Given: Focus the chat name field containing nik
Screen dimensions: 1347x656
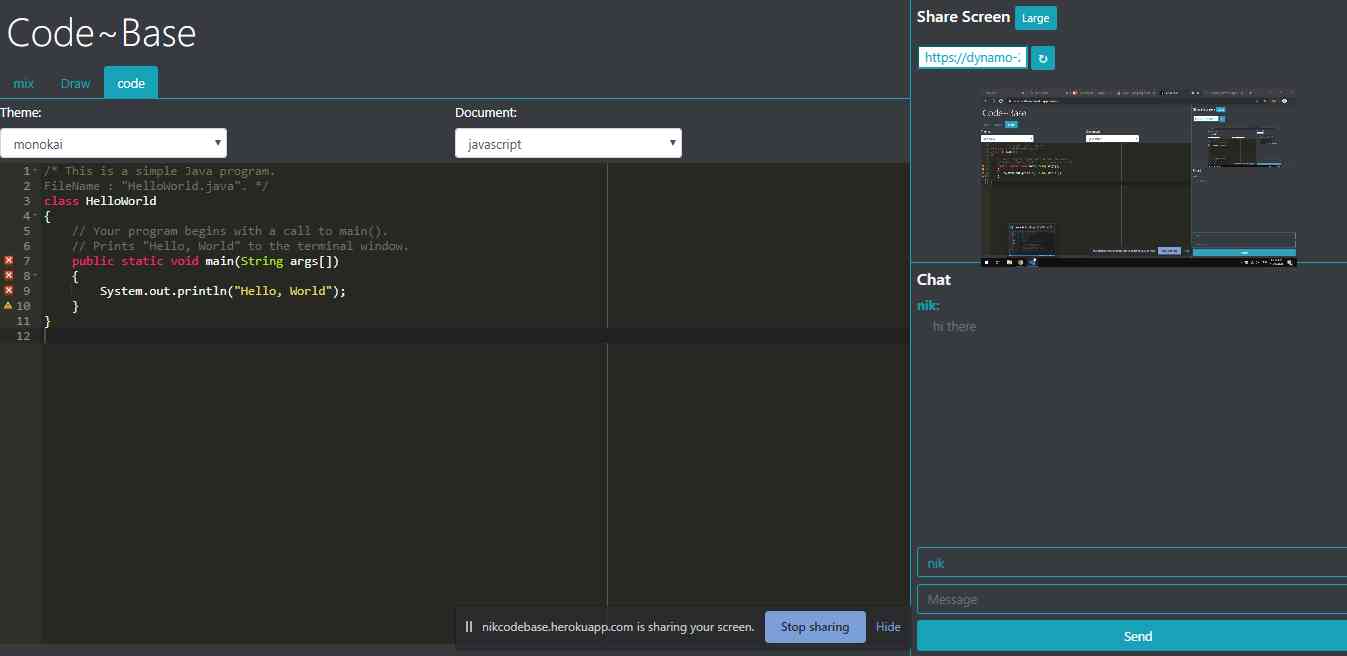Looking at the screenshot, I should point(1131,563).
